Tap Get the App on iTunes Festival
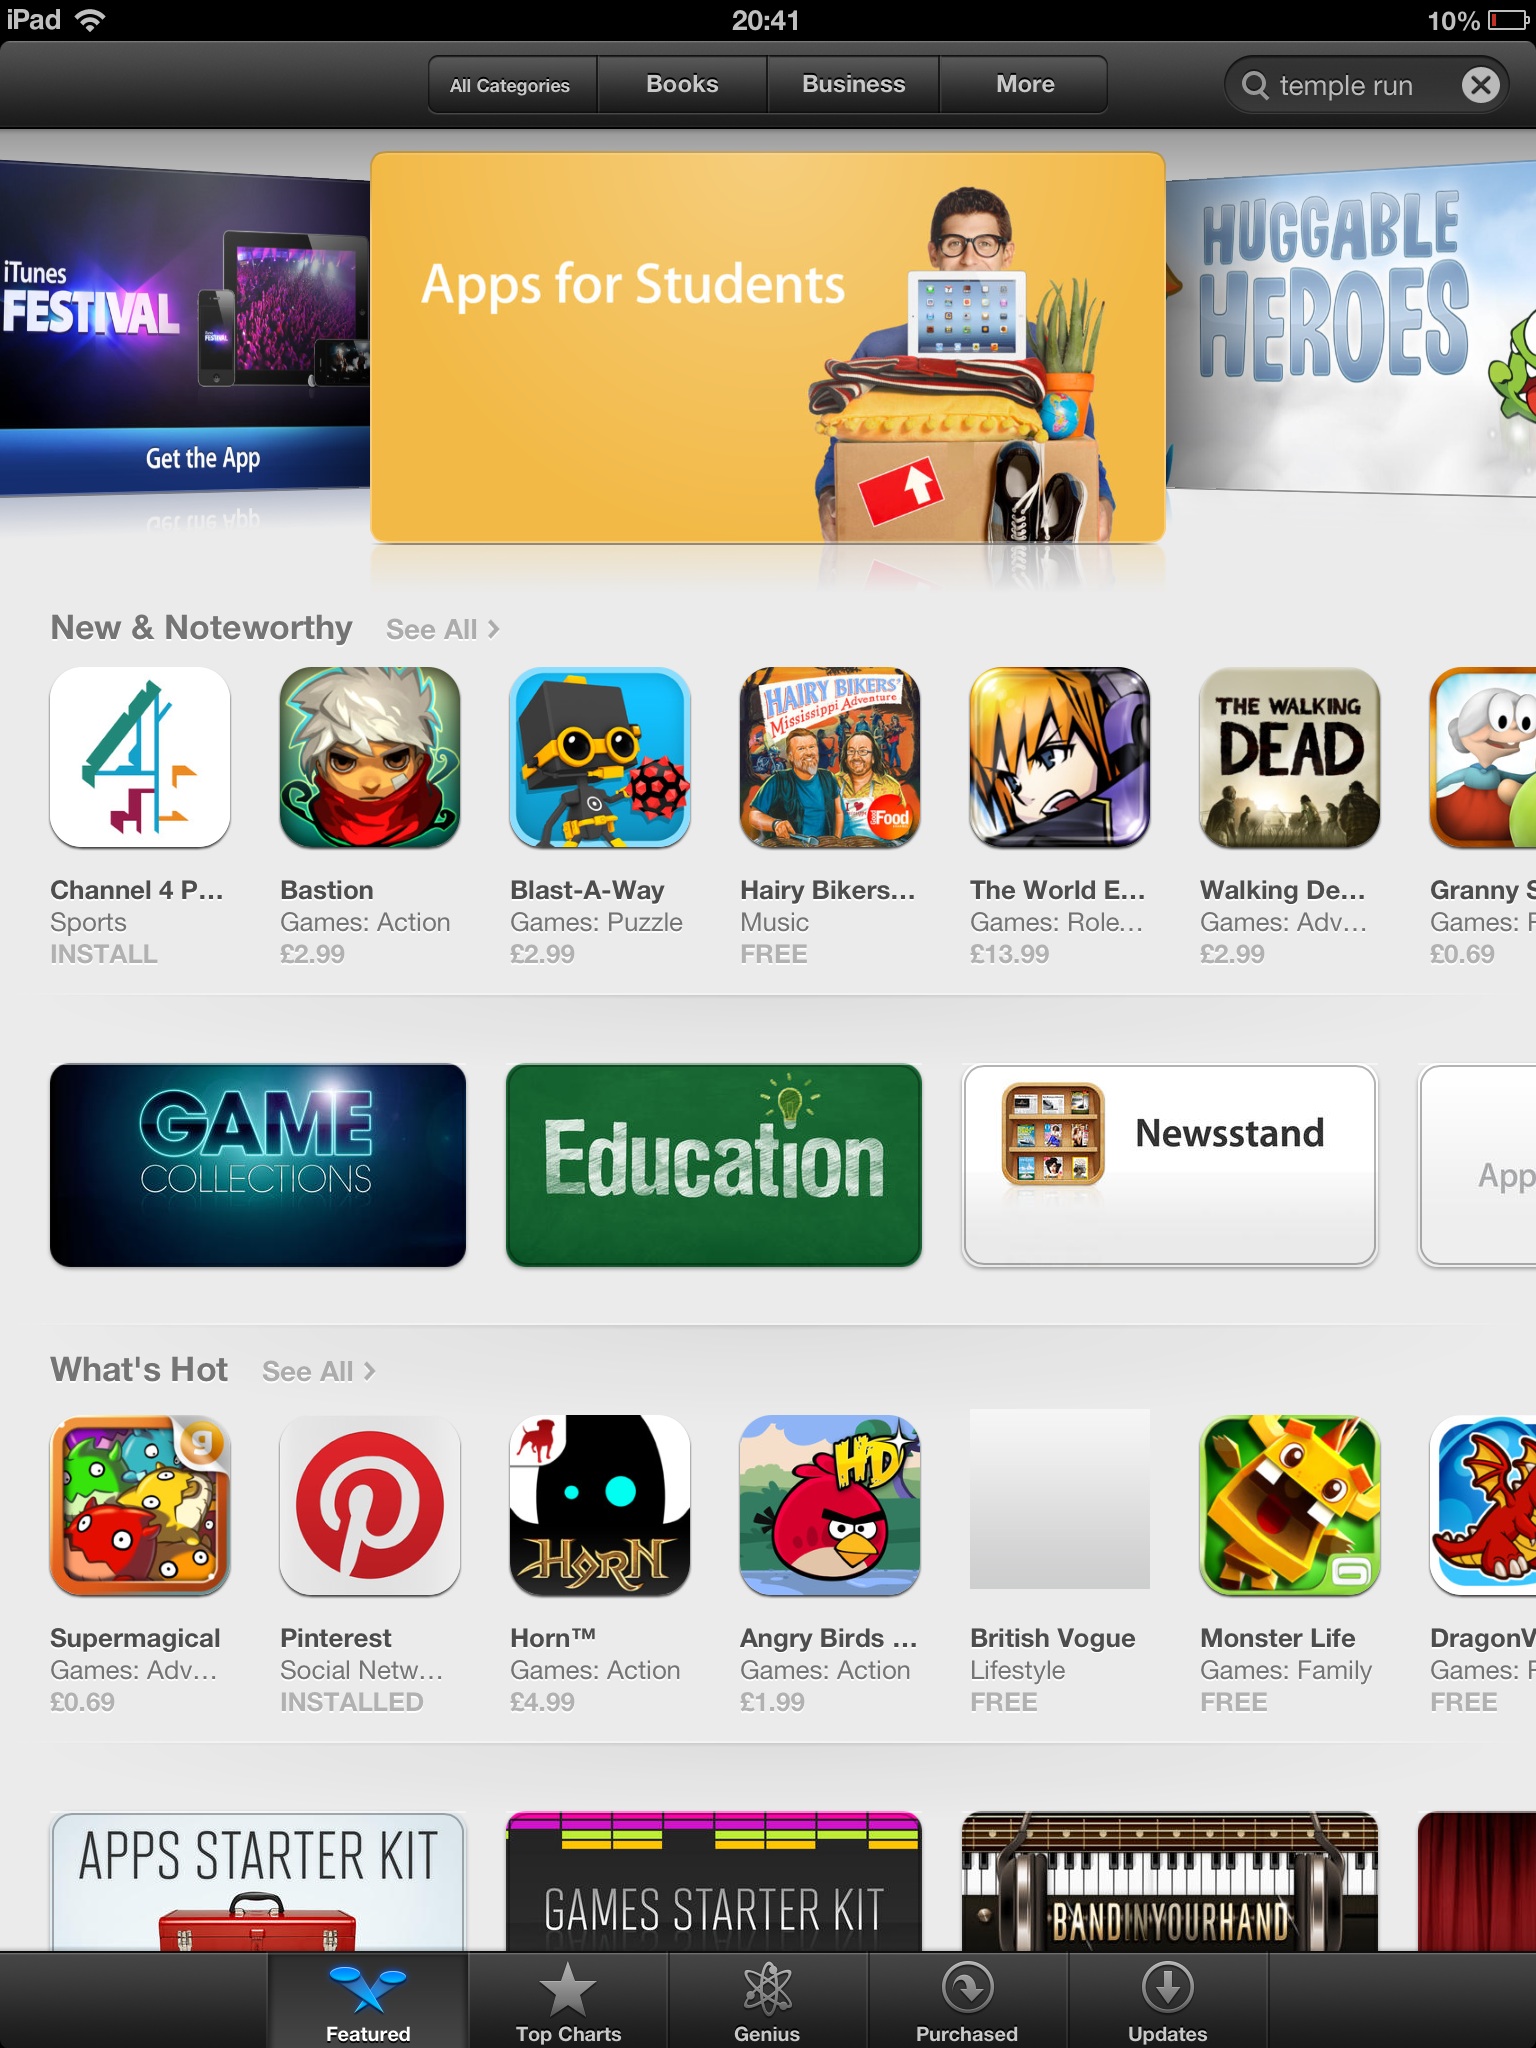Viewport: 1536px width, 2048px height. [x=203, y=459]
